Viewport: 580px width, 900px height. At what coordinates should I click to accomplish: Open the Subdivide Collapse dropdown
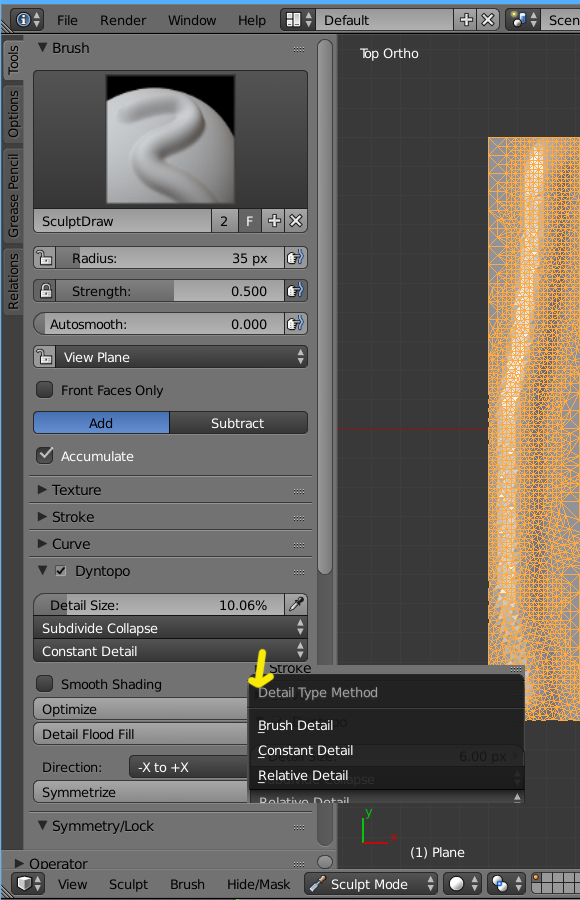click(x=171, y=628)
